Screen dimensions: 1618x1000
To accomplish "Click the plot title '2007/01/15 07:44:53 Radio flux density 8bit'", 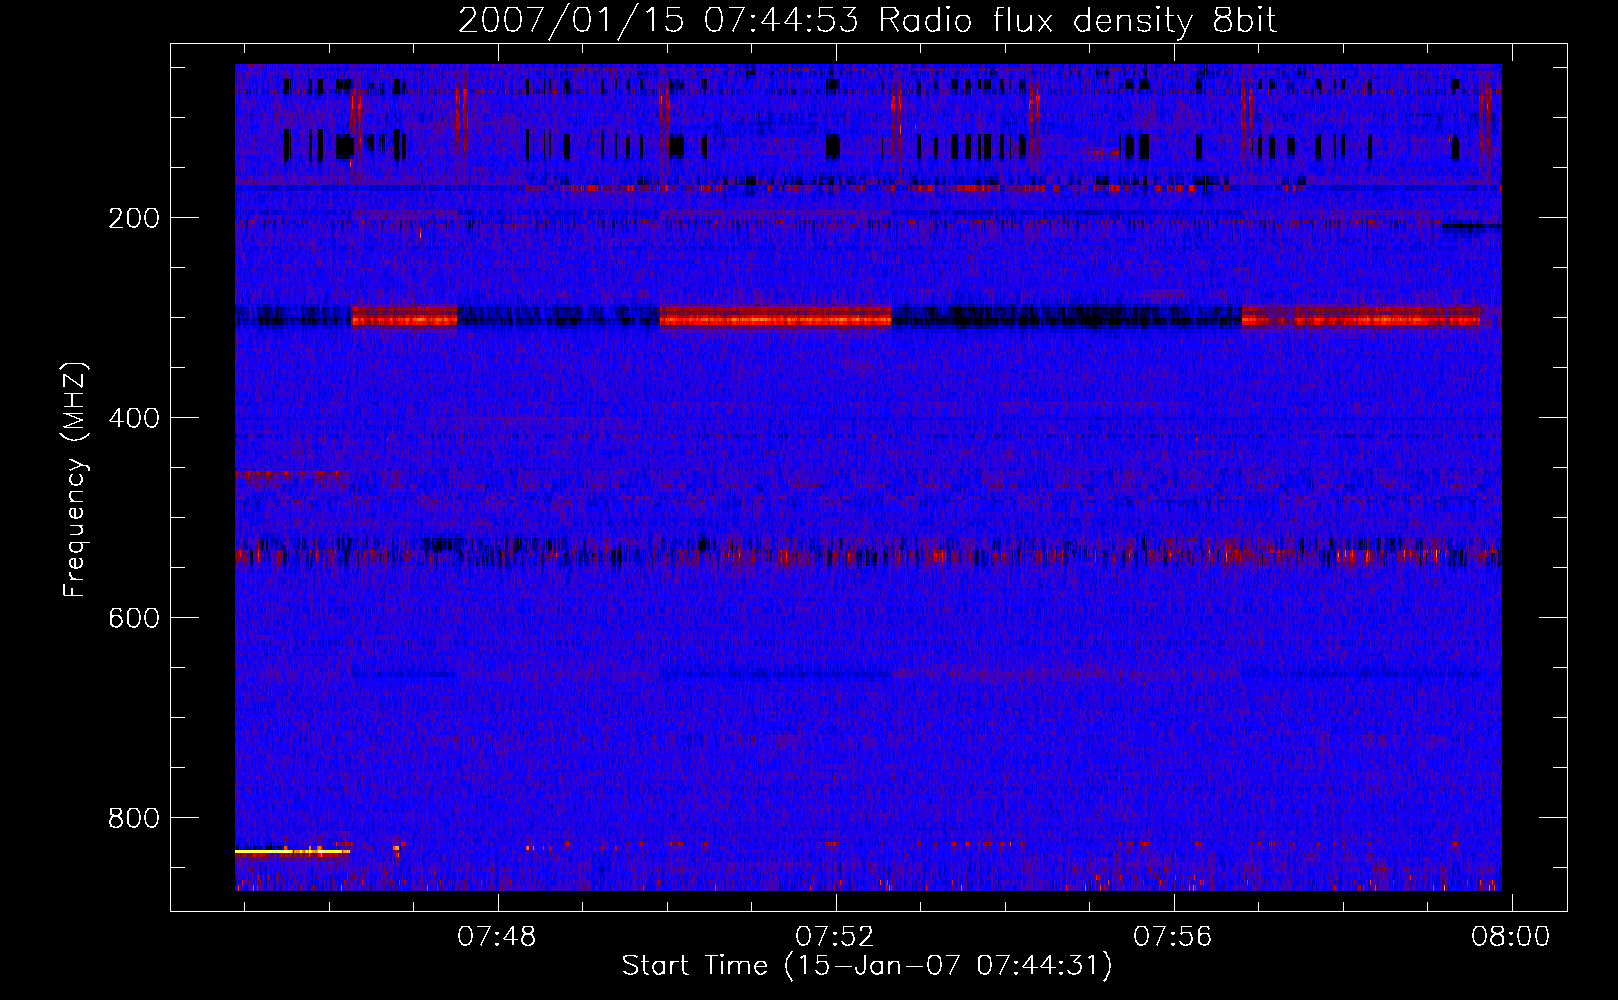I will 867,21.
